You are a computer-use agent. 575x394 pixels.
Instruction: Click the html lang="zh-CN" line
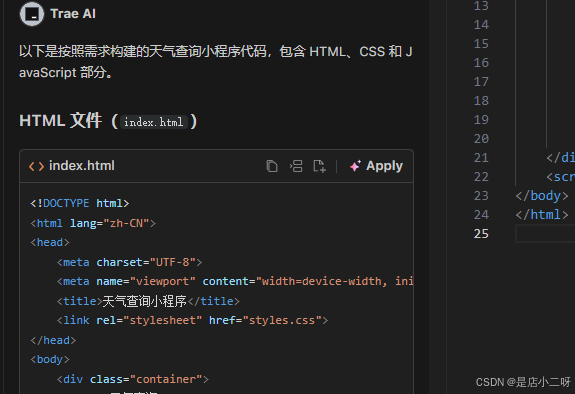(93, 223)
